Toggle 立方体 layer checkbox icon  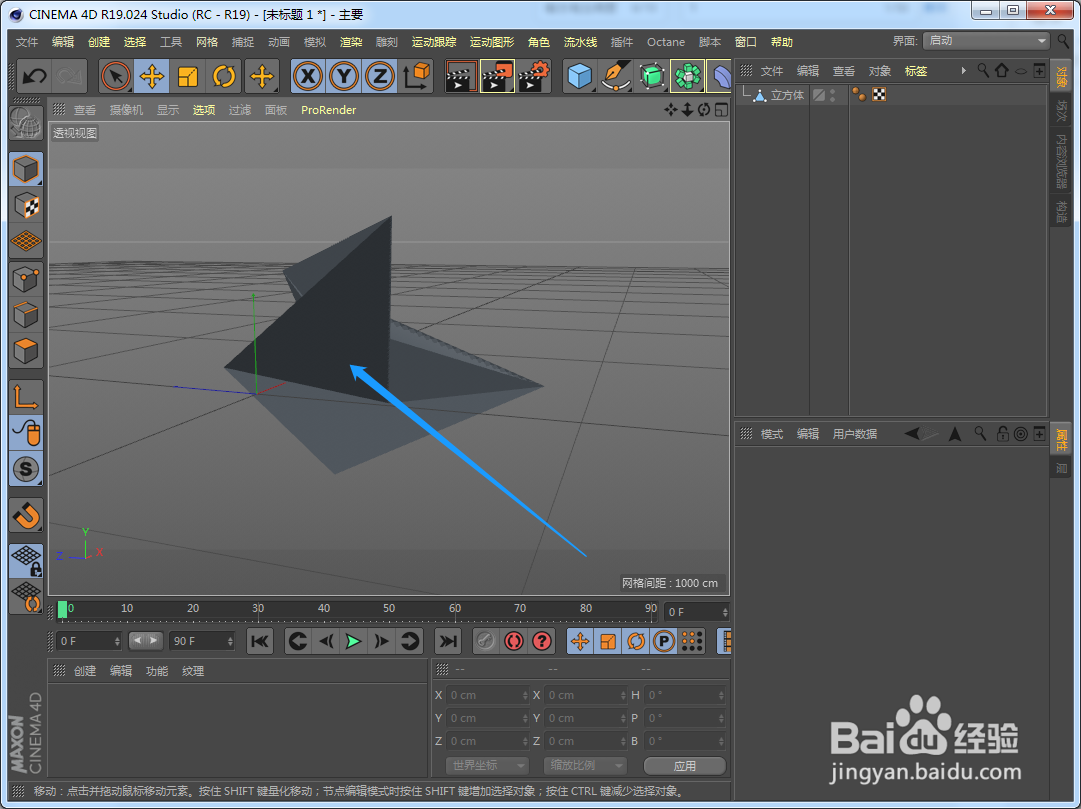819,95
